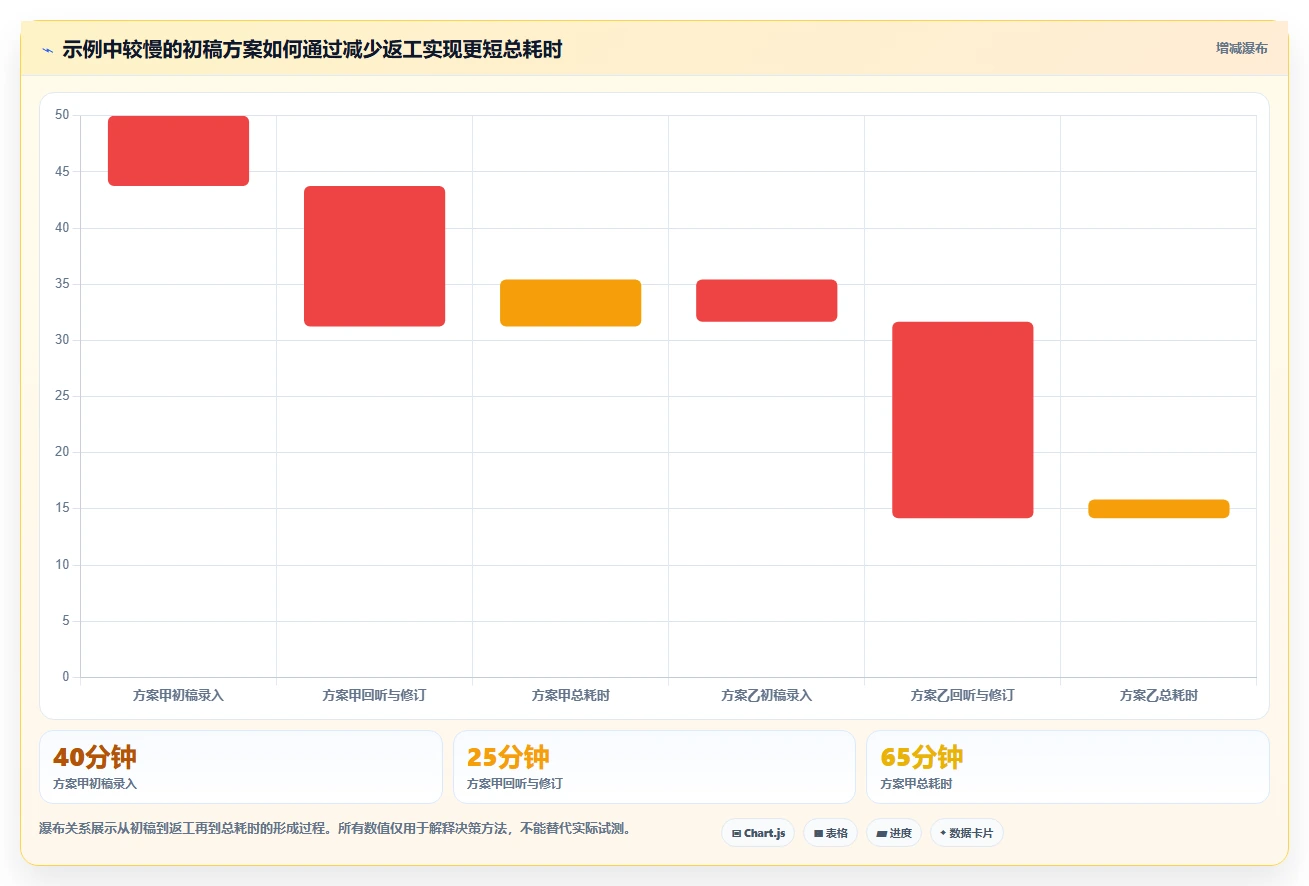Click y-axis tick label 45
The height and width of the screenshot is (886, 1309).
coord(62,172)
